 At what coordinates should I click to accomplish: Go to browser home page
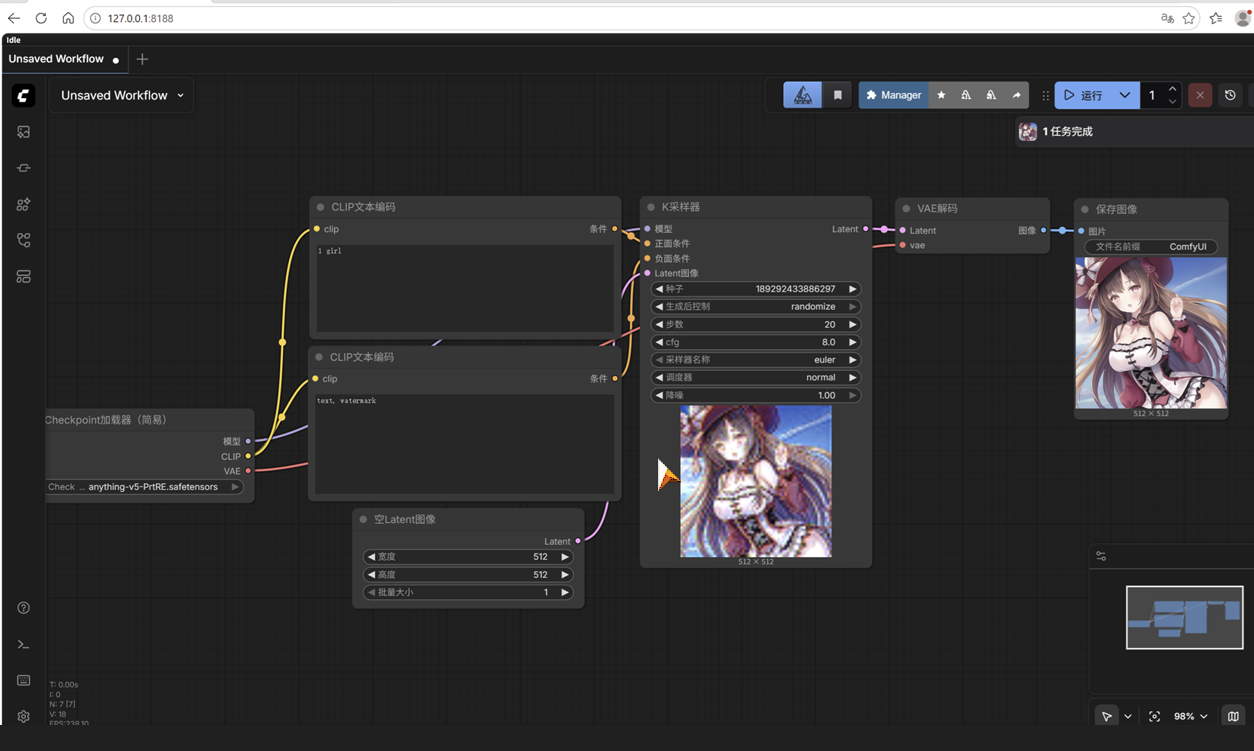point(68,18)
